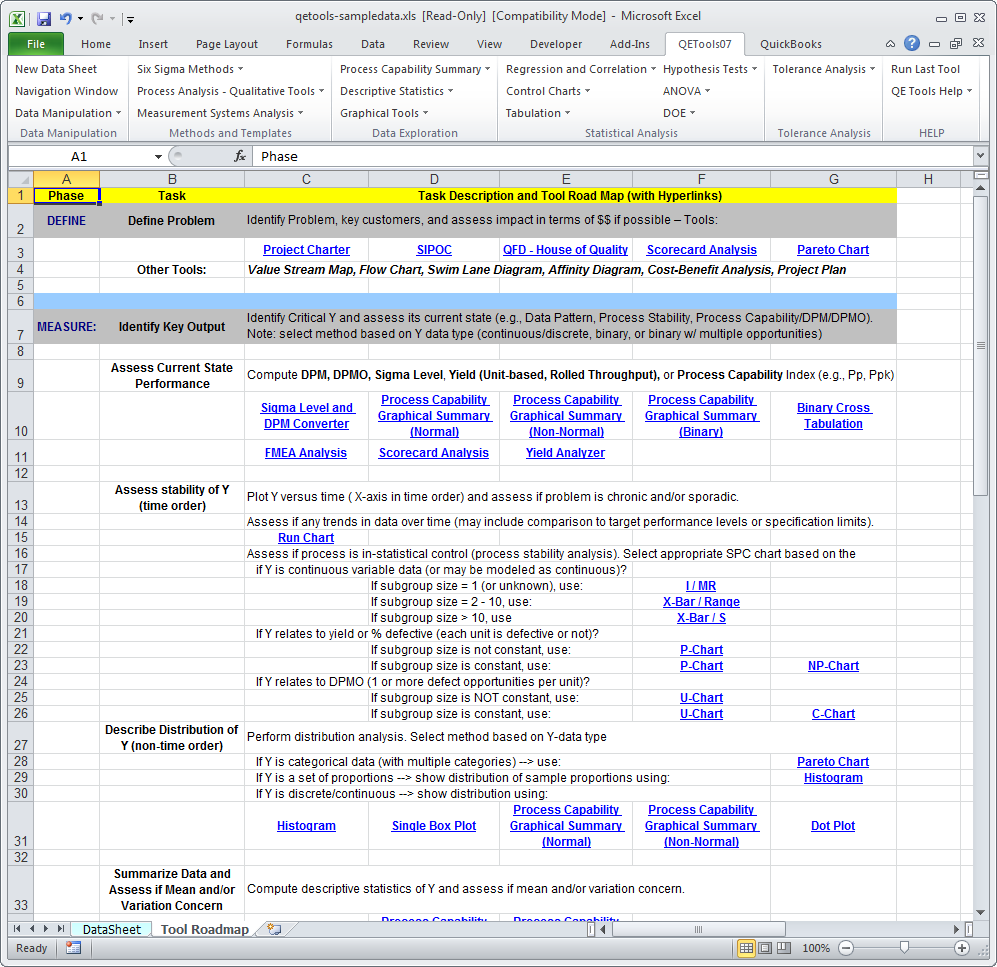Screen dimensions: 997x967
Task: Click the macro record status bar icon
Action: pos(73,948)
